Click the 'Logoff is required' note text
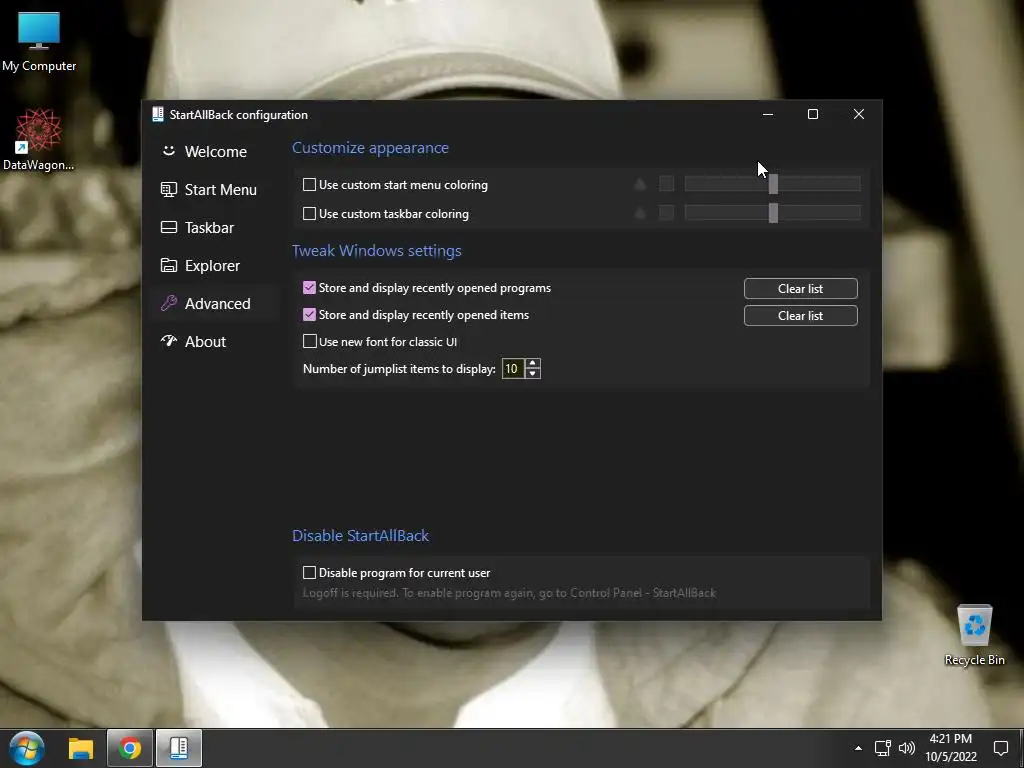Screen dimensions: 1024x768 [x=509, y=593]
